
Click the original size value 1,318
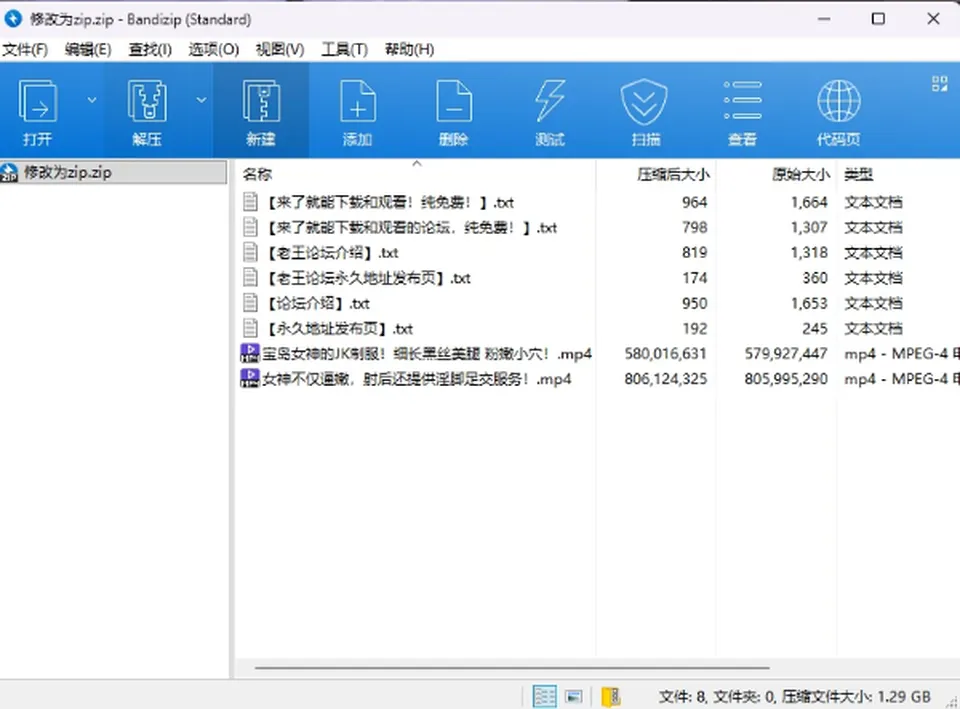click(809, 252)
